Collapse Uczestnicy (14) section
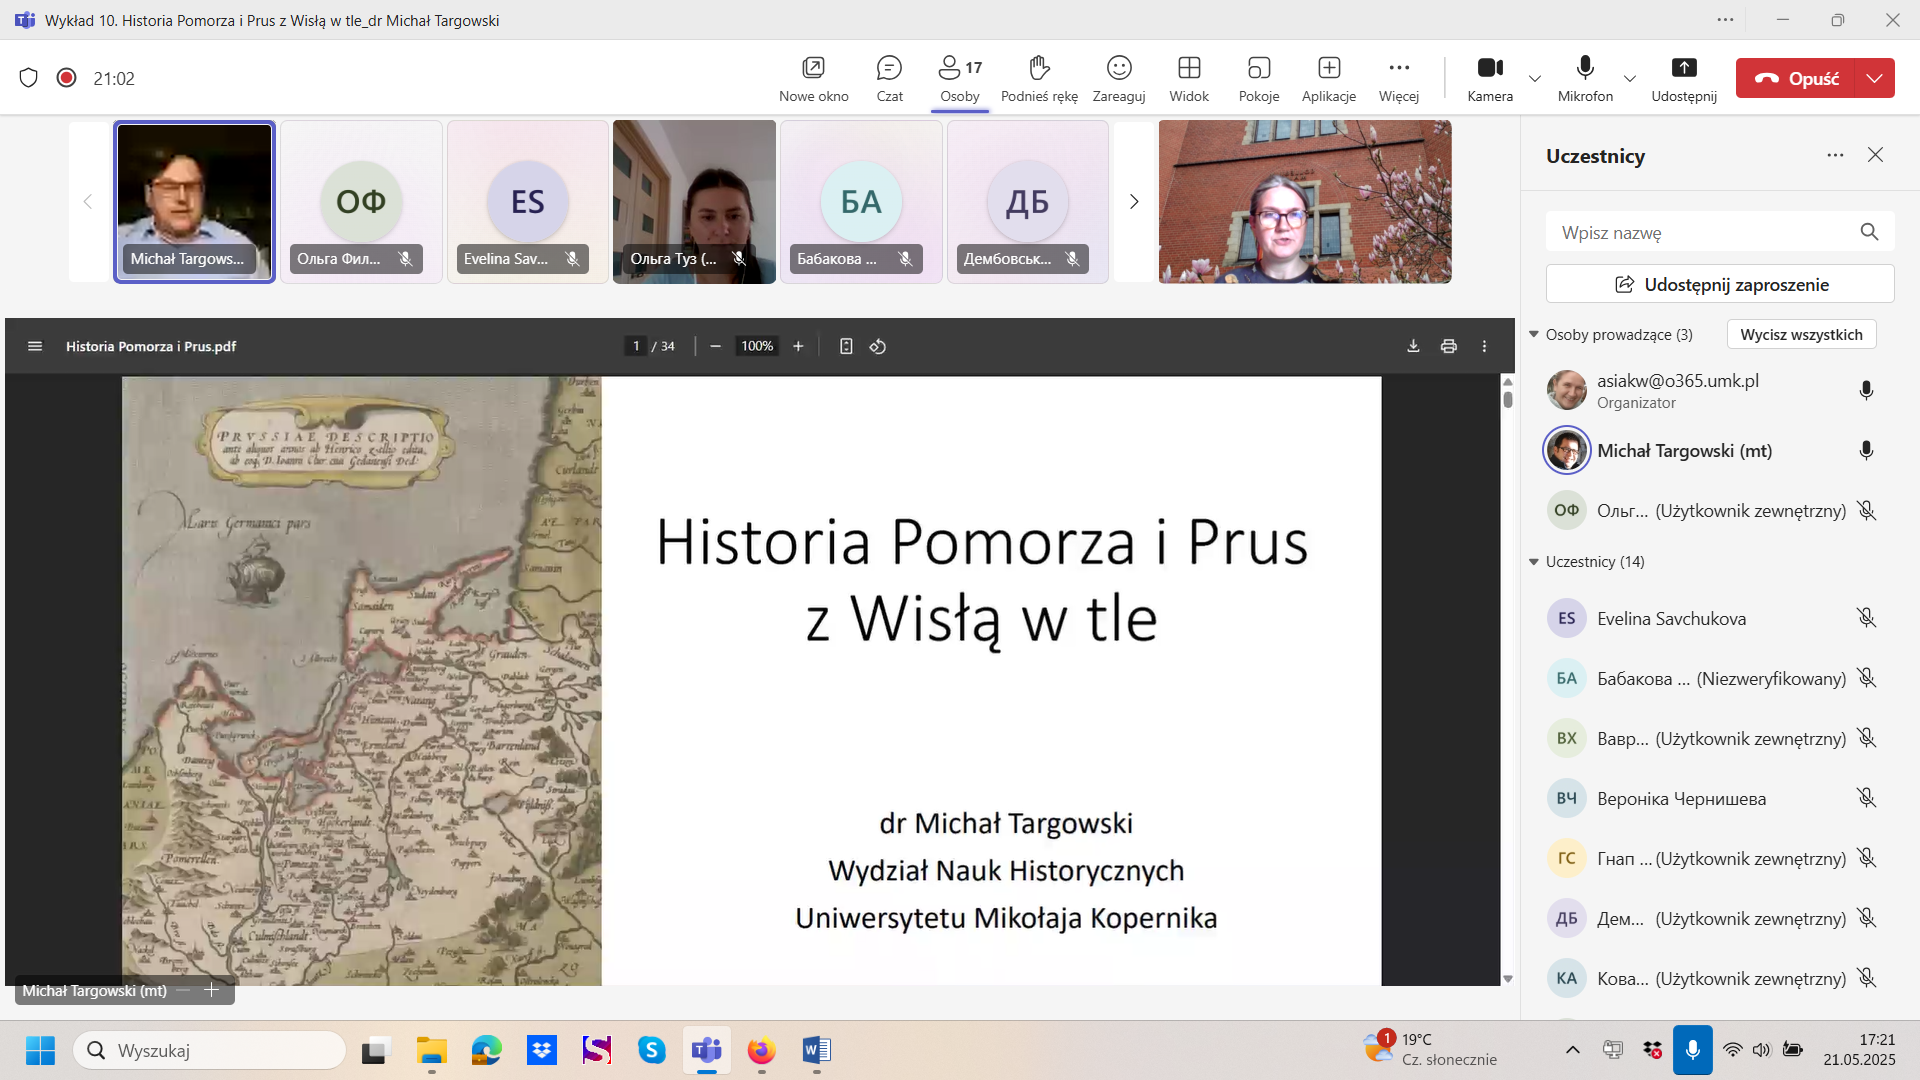Screen dimensions: 1920x1080 pyautogui.click(x=1534, y=562)
